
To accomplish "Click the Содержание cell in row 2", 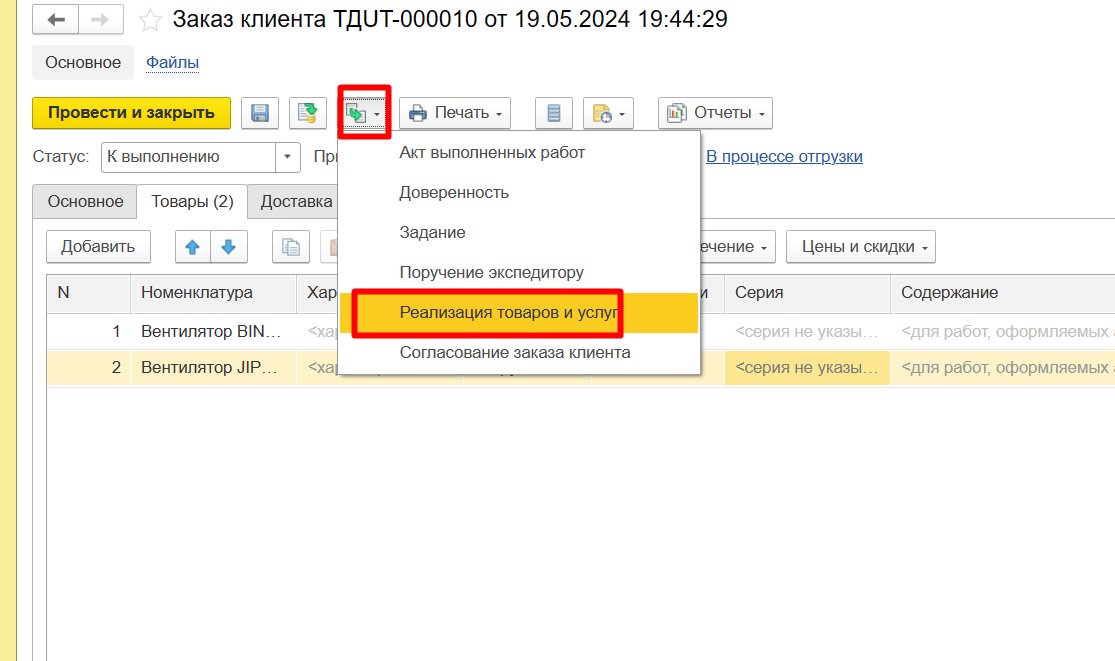I will click(1003, 368).
